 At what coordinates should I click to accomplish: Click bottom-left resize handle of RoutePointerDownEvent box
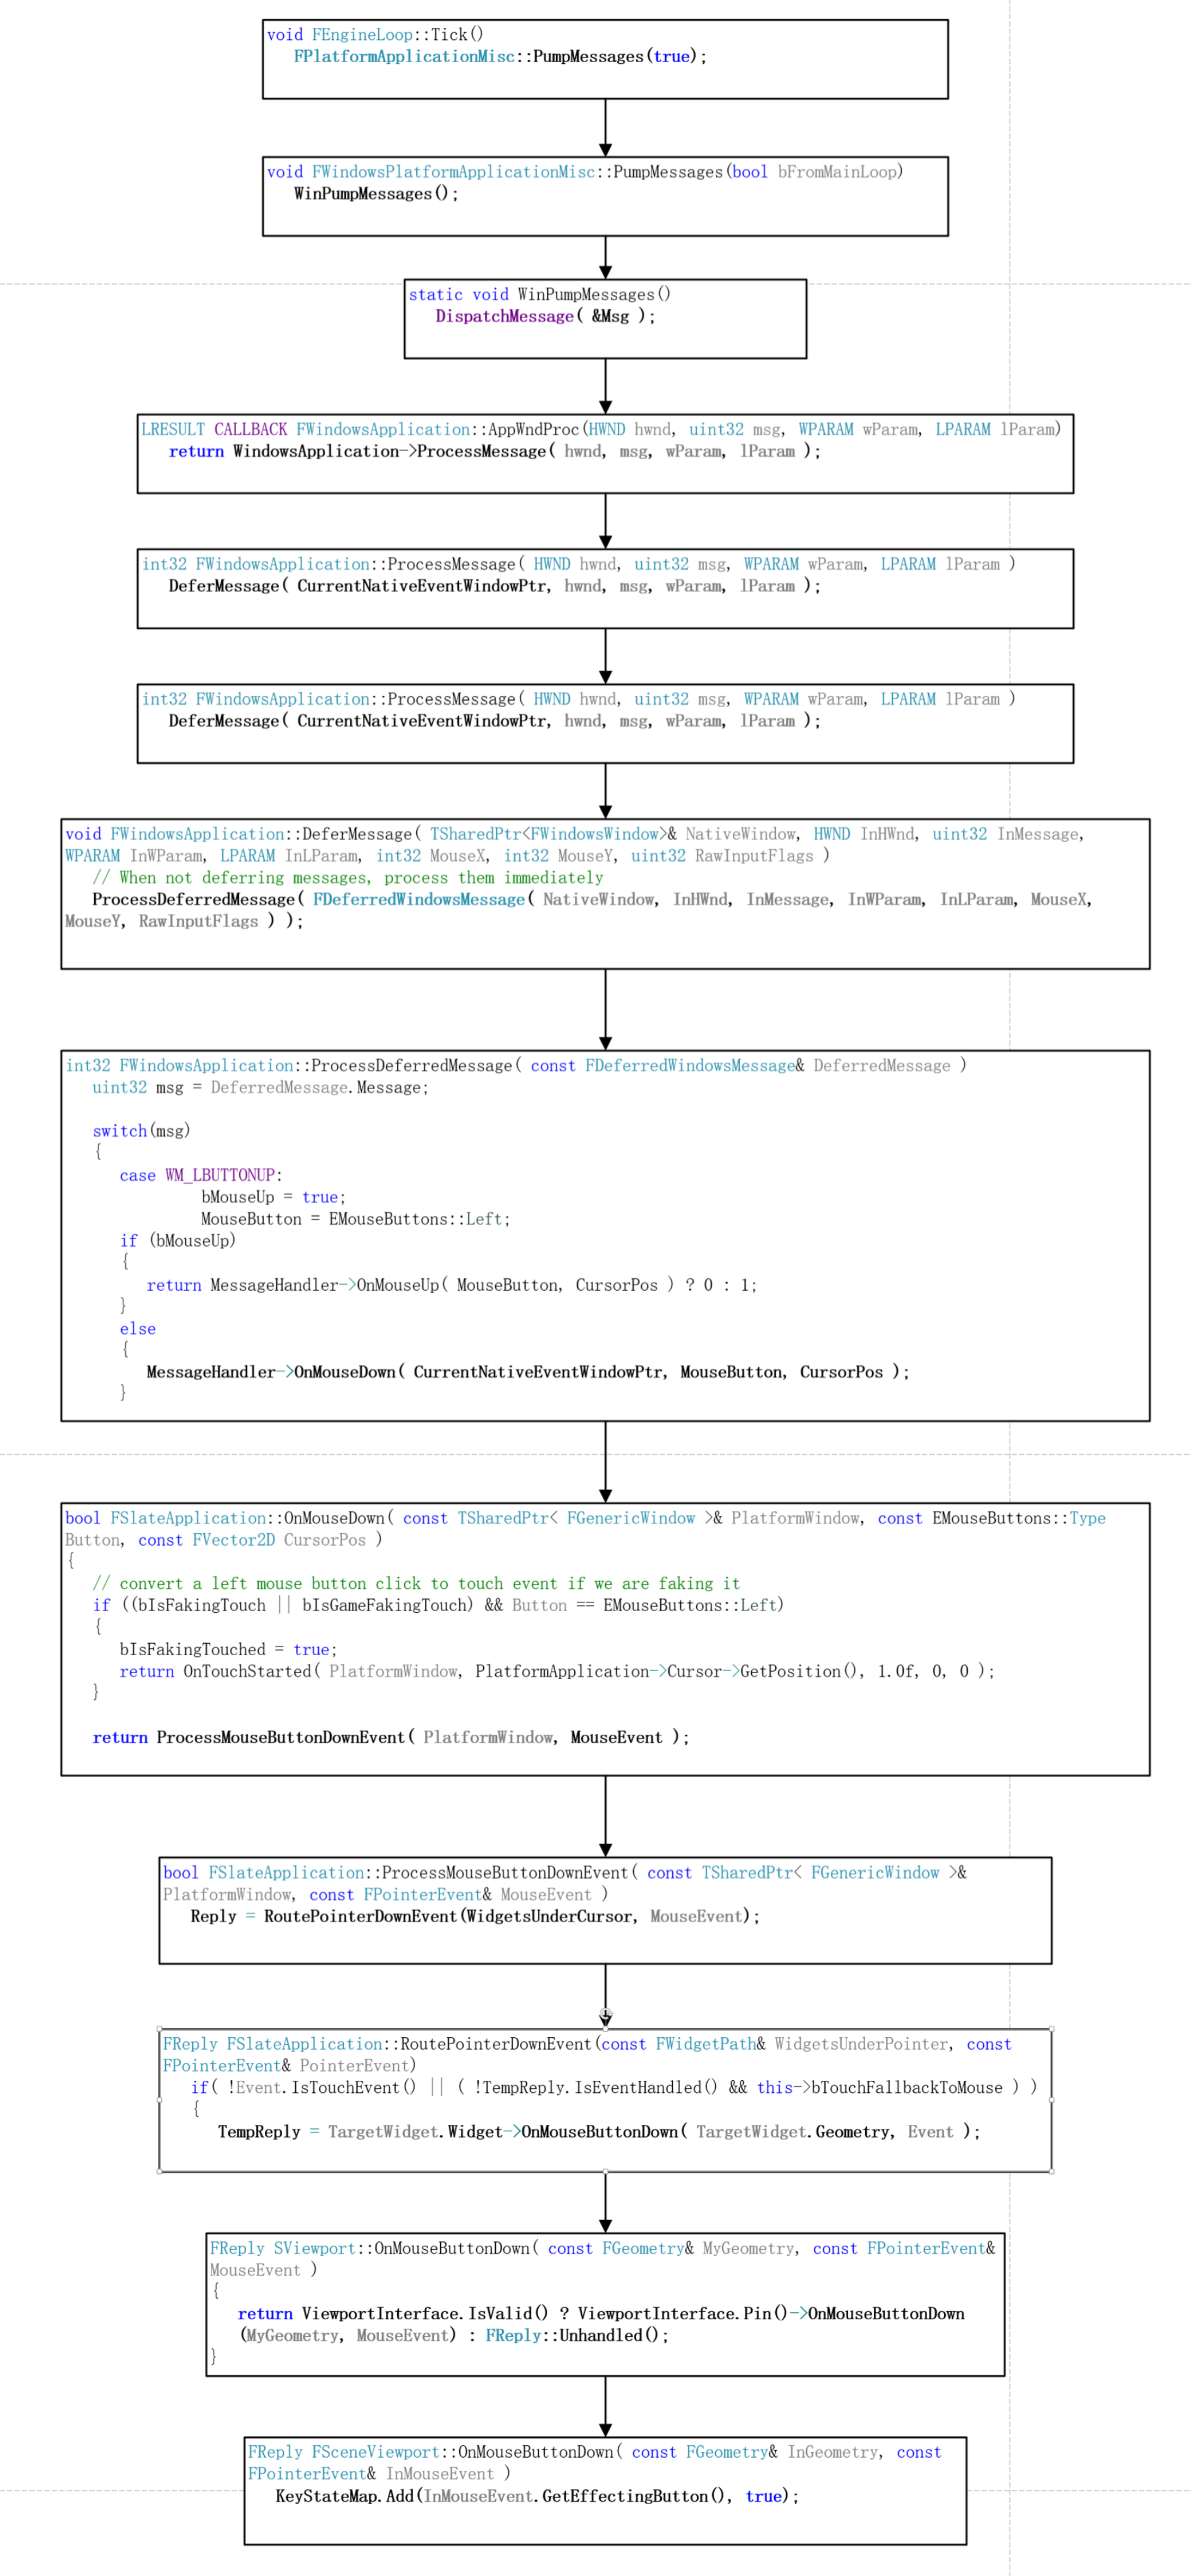tap(160, 2171)
